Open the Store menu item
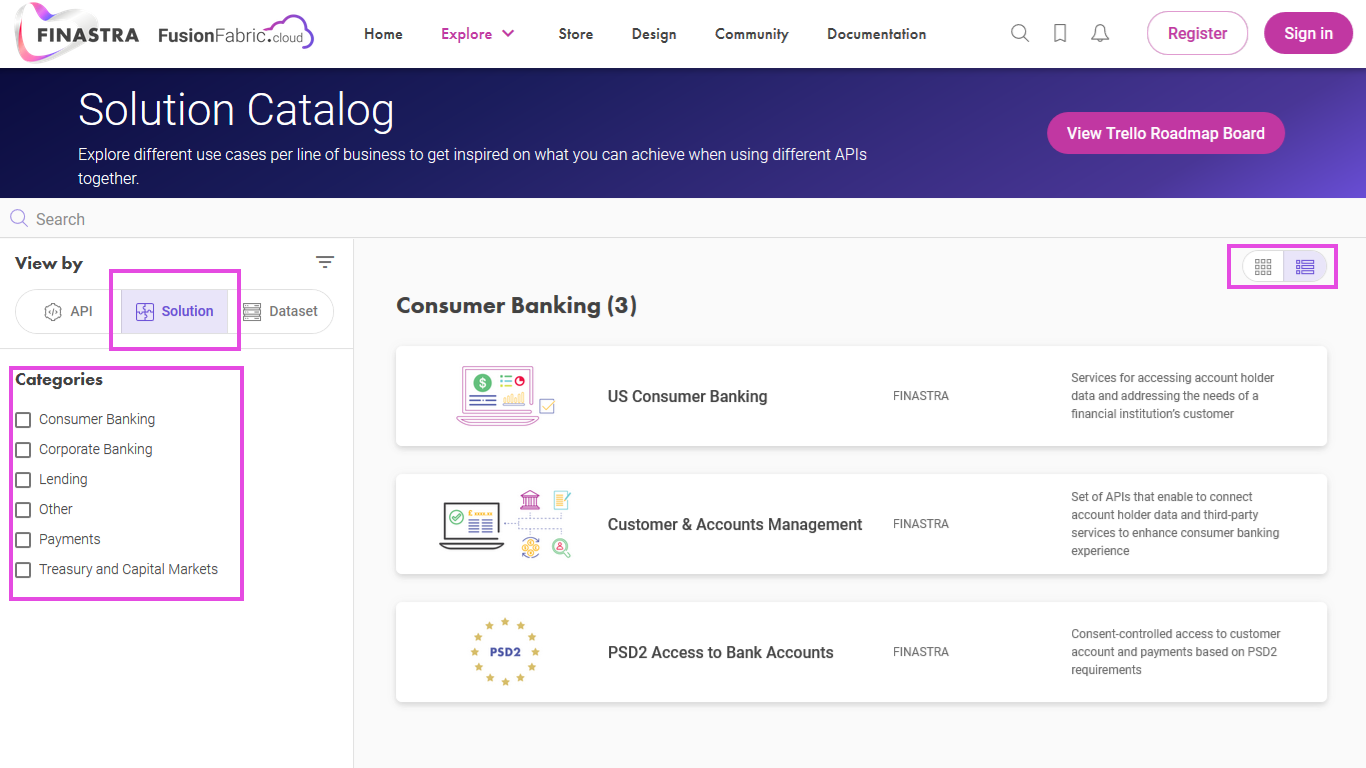 coord(576,34)
